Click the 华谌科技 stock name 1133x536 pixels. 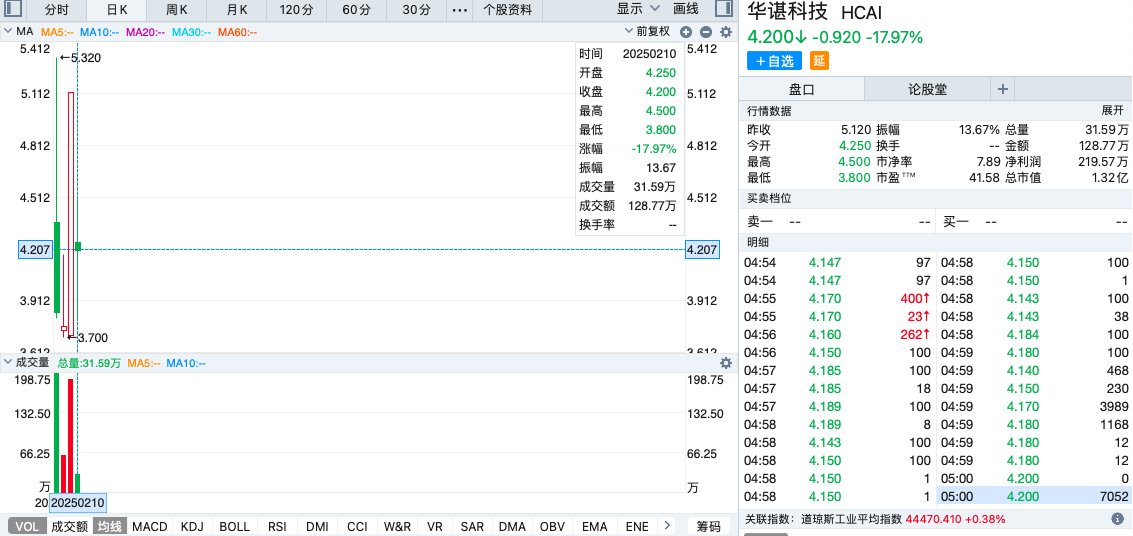(788, 12)
